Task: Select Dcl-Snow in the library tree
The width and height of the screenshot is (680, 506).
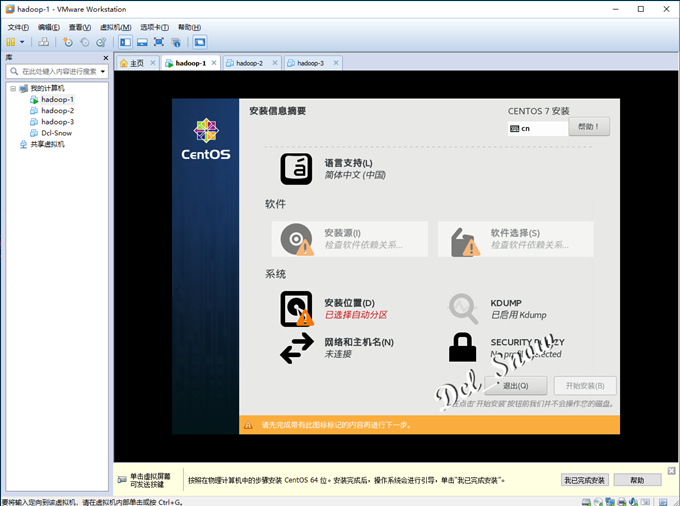Action: 56,133
